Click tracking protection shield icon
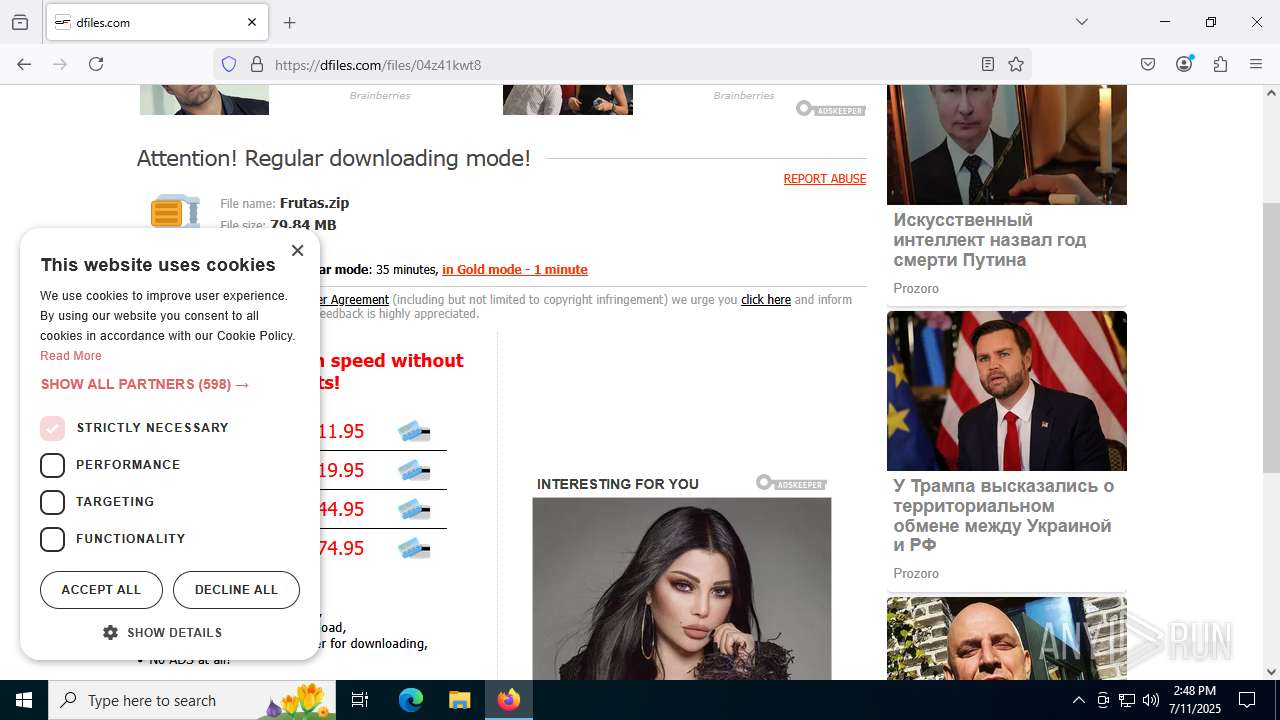1280x720 pixels. point(229,64)
